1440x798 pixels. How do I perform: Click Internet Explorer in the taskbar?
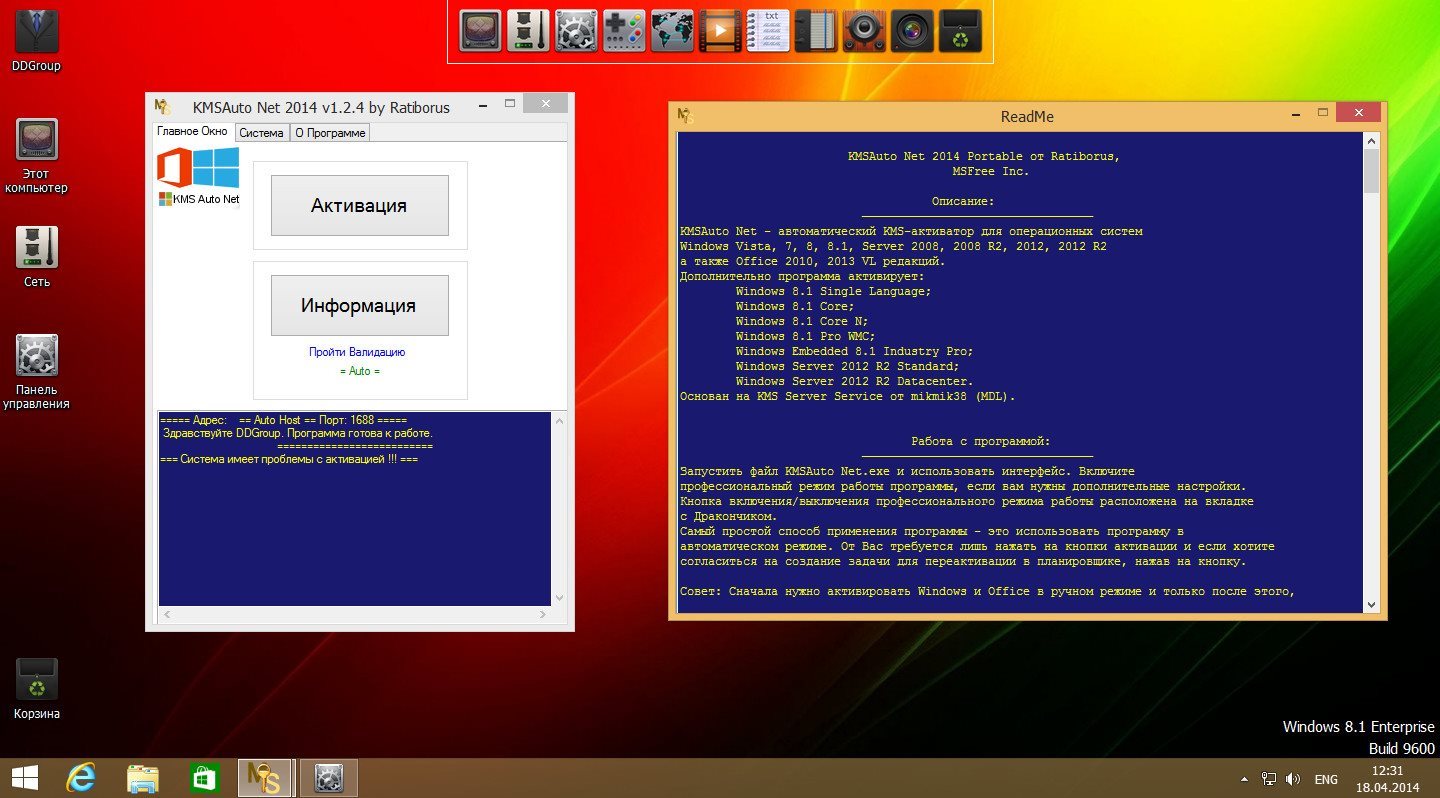click(80, 777)
